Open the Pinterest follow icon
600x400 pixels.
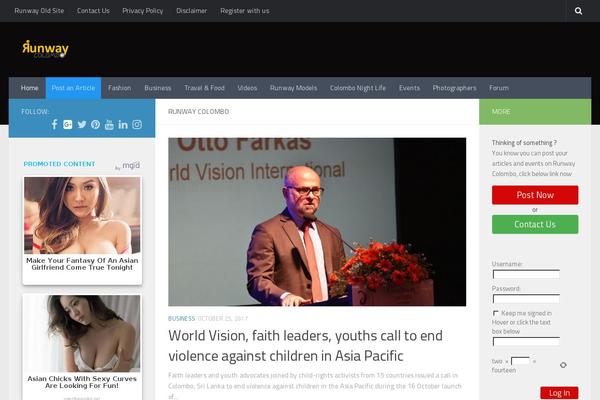95,124
